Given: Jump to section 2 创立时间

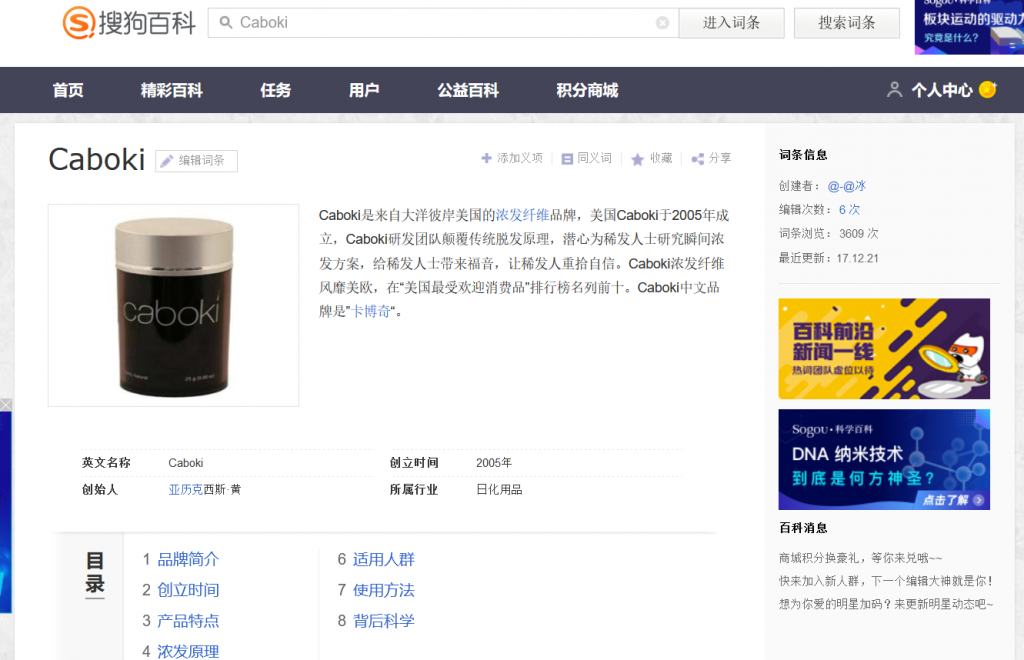Looking at the screenshot, I should click(x=188, y=590).
